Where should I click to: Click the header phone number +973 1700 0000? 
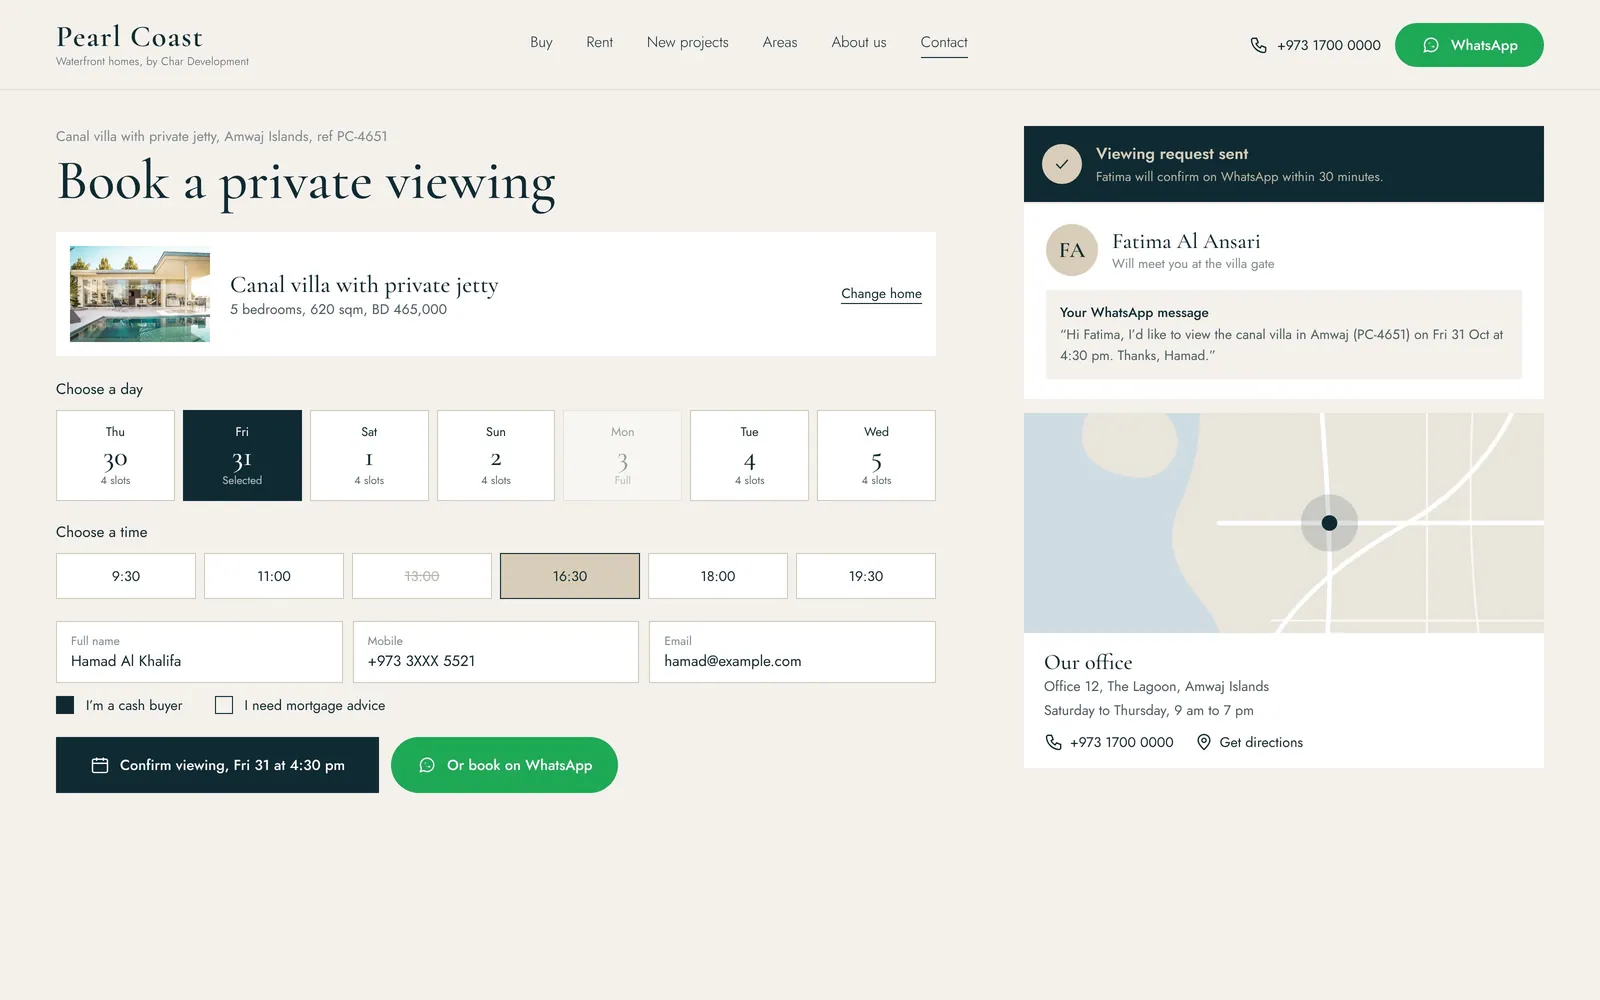click(1328, 45)
